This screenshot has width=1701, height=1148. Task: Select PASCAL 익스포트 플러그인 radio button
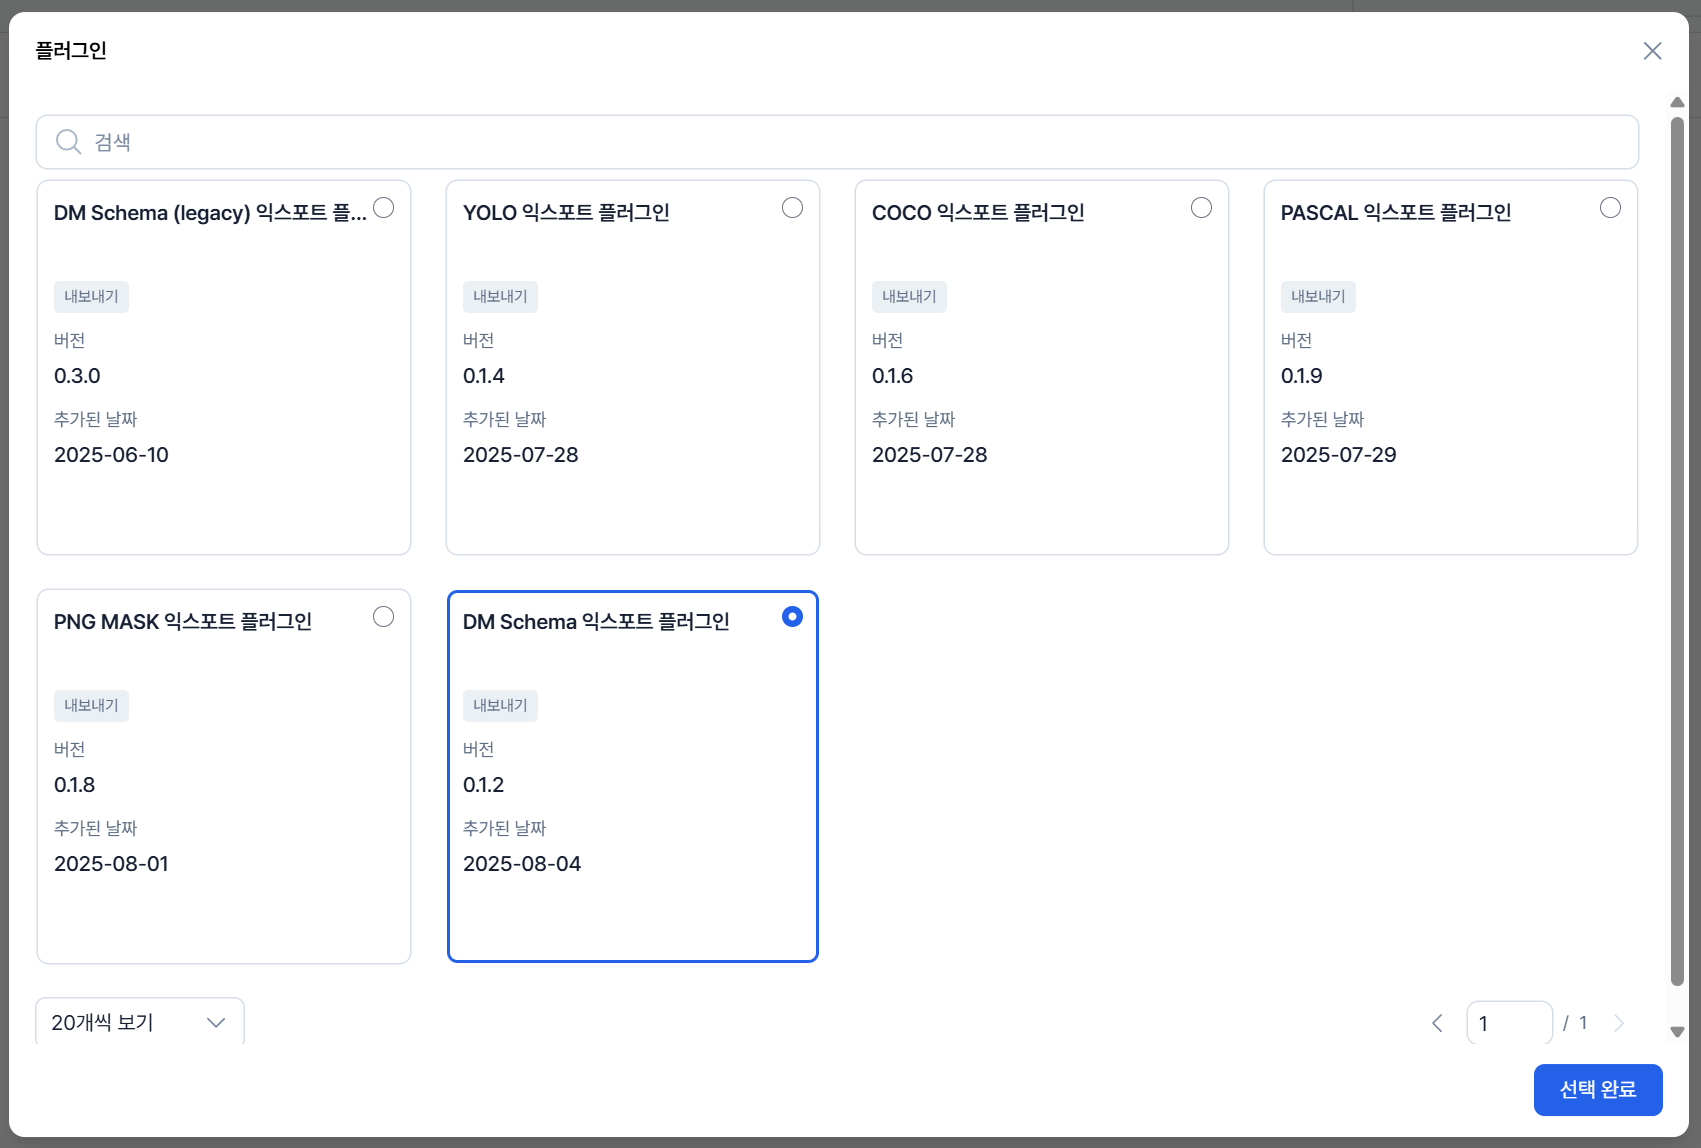tap(1610, 208)
